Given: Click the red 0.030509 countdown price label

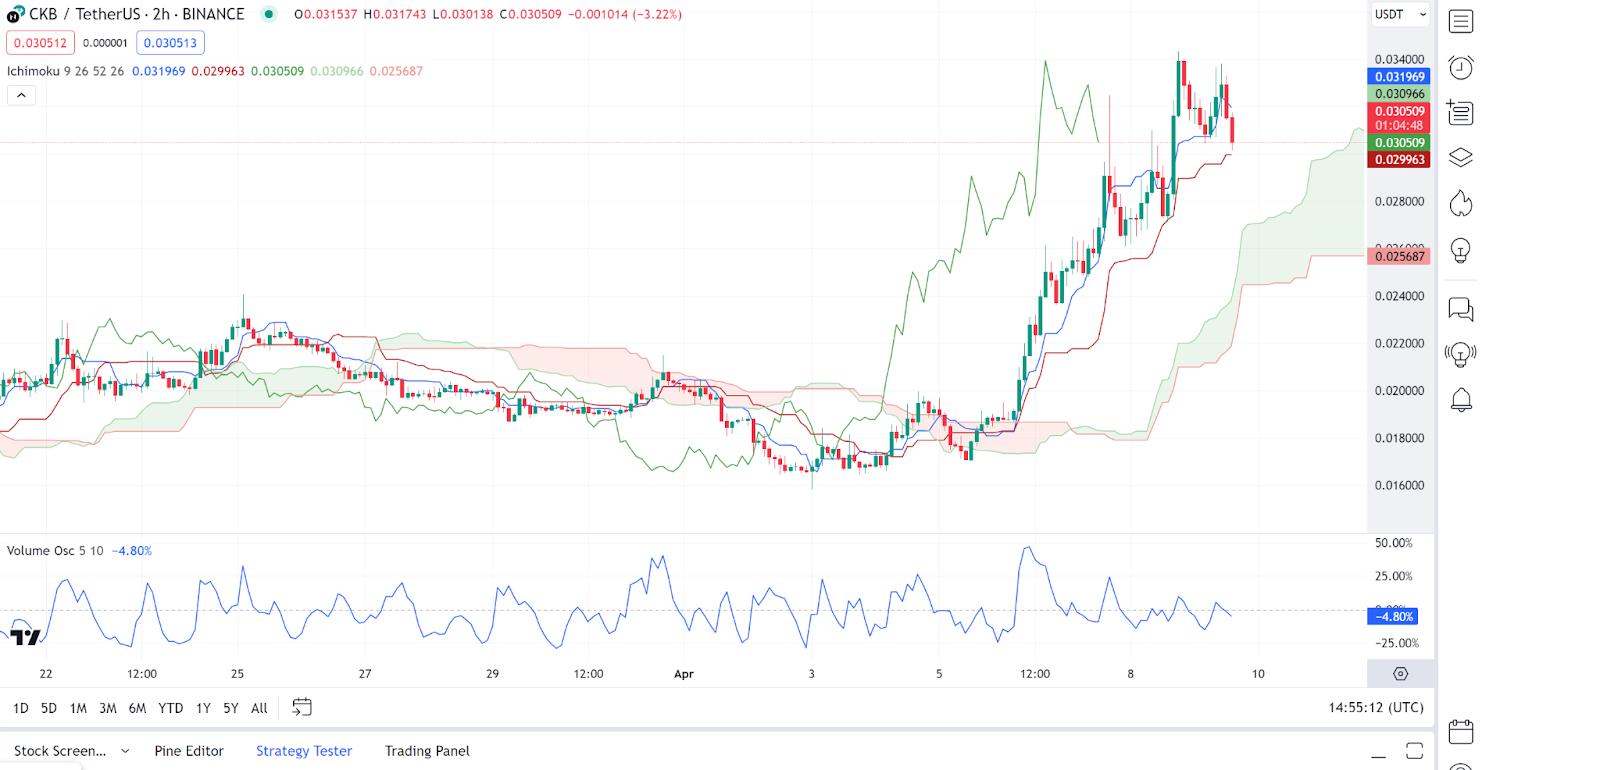Looking at the screenshot, I should (1399, 118).
